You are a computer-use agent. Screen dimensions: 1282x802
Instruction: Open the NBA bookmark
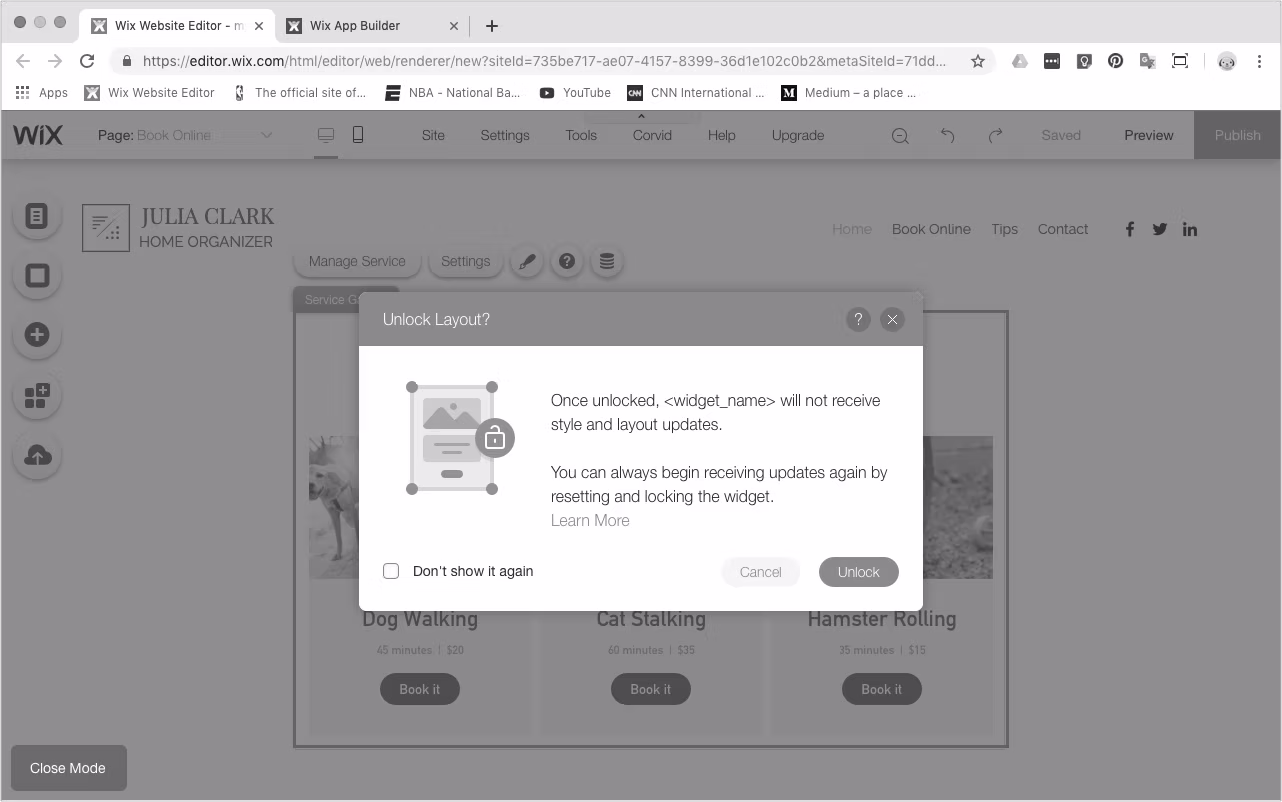click(453, 93)
